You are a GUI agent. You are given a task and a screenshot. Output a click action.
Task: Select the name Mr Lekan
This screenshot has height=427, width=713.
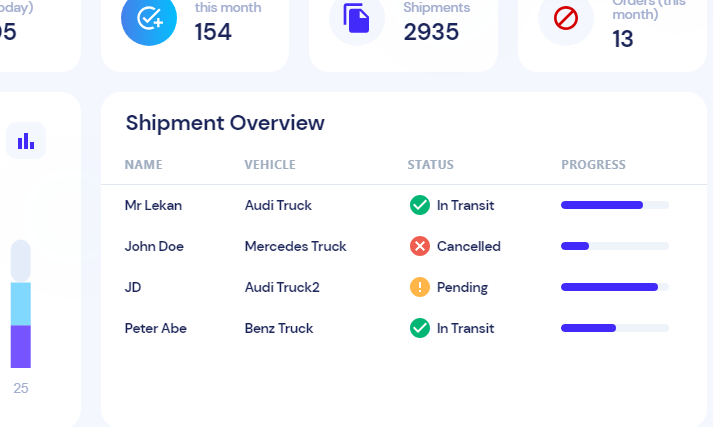(153, 206)
